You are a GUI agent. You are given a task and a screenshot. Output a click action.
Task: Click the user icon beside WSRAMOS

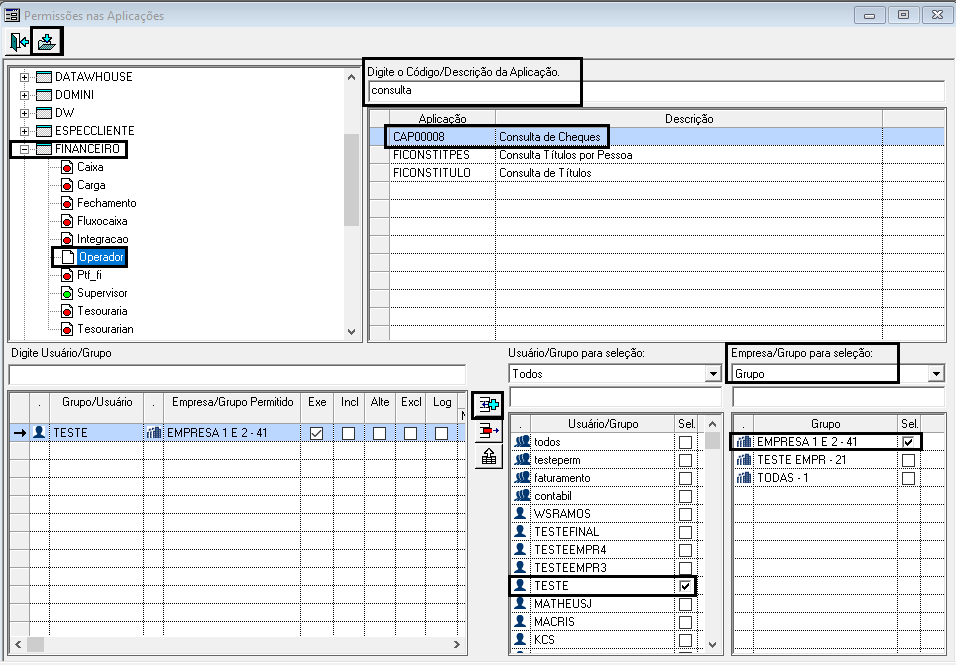[x=520, y=513]
